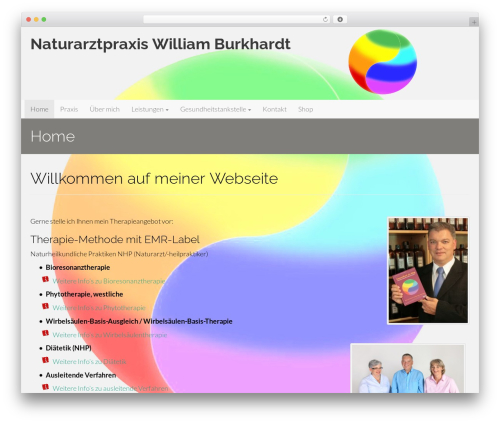Click the Naturheilkundliche Praktiken NHP text

tap(119, 254)
